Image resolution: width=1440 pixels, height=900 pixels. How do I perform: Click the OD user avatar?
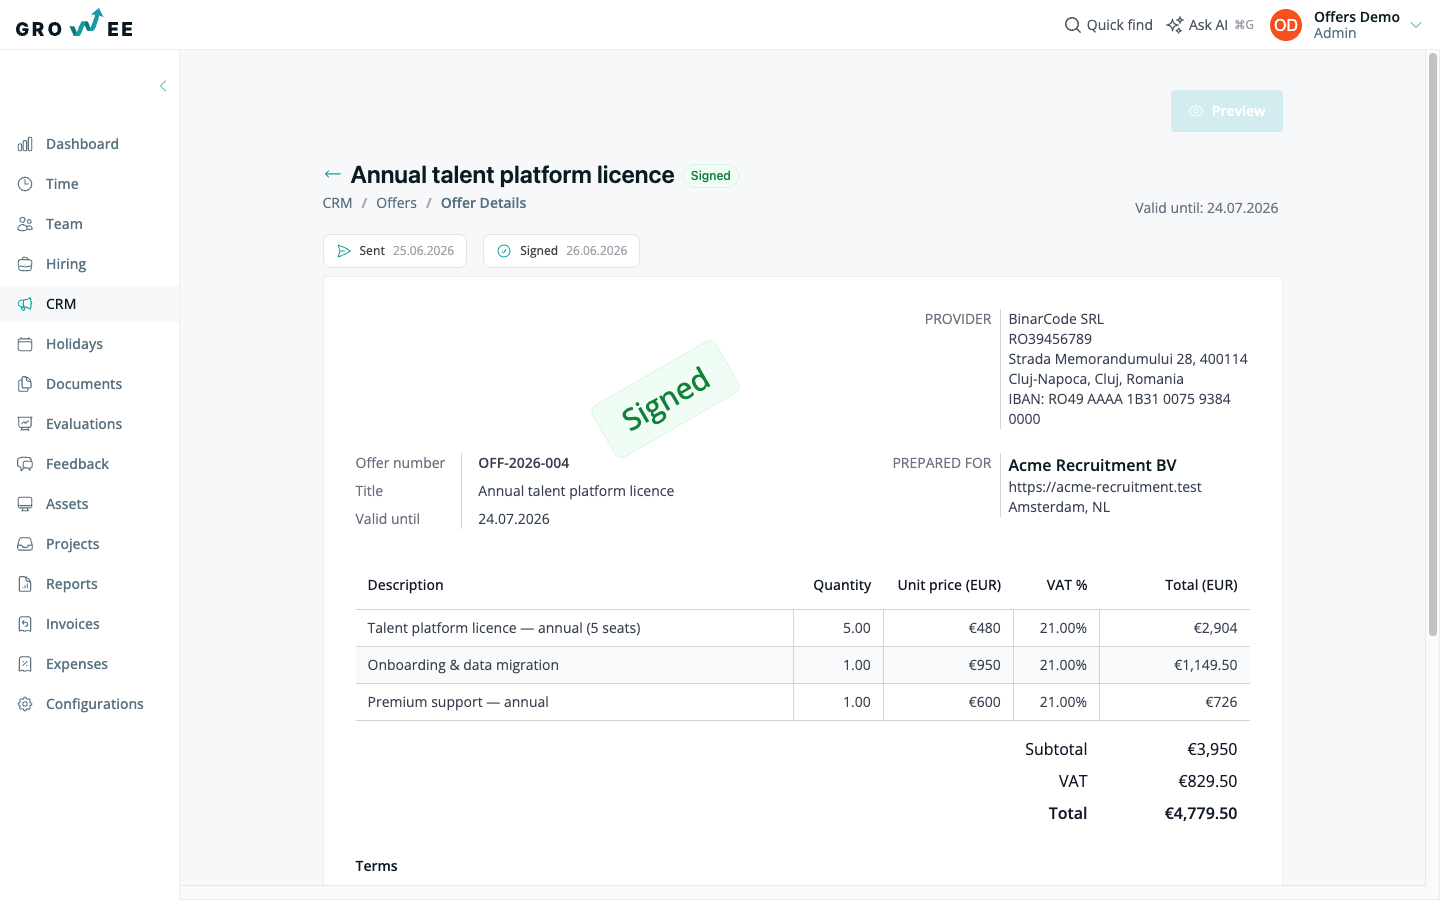pyautogui.click(x=1286, y=25)
